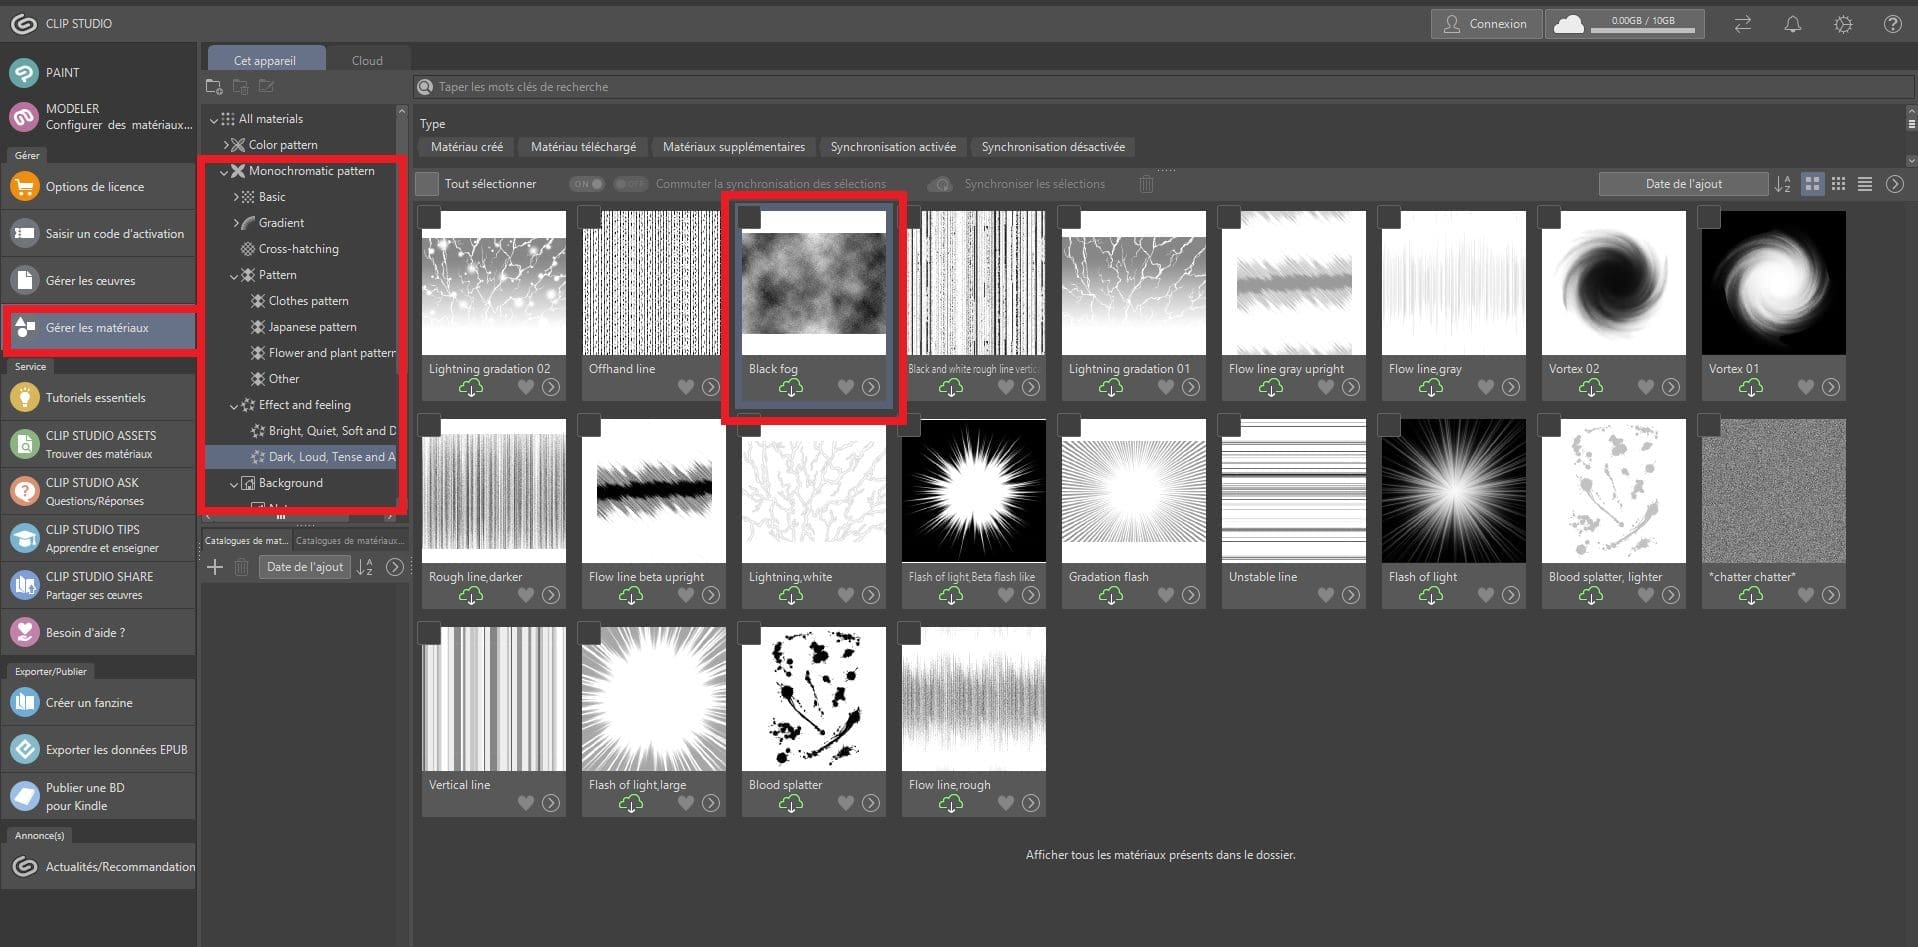Switch to large thumbnail grid view
The width and height of the screenshot is (1918, 947).
(1812, 184)
